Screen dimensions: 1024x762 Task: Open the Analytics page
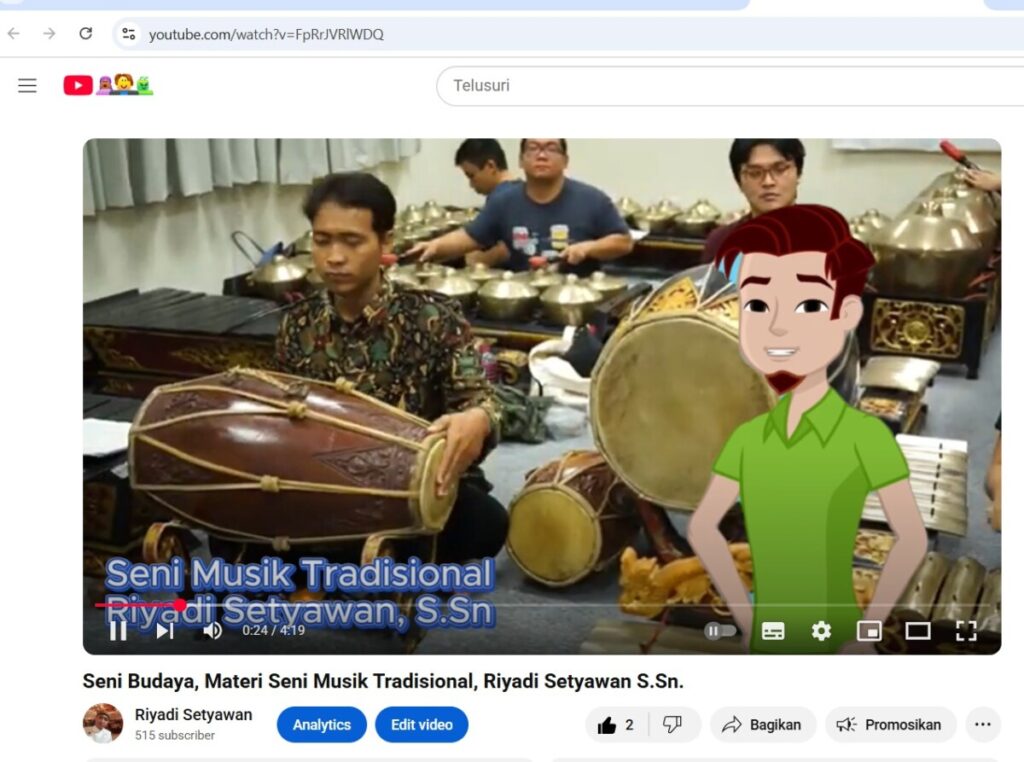pos(322,725)
